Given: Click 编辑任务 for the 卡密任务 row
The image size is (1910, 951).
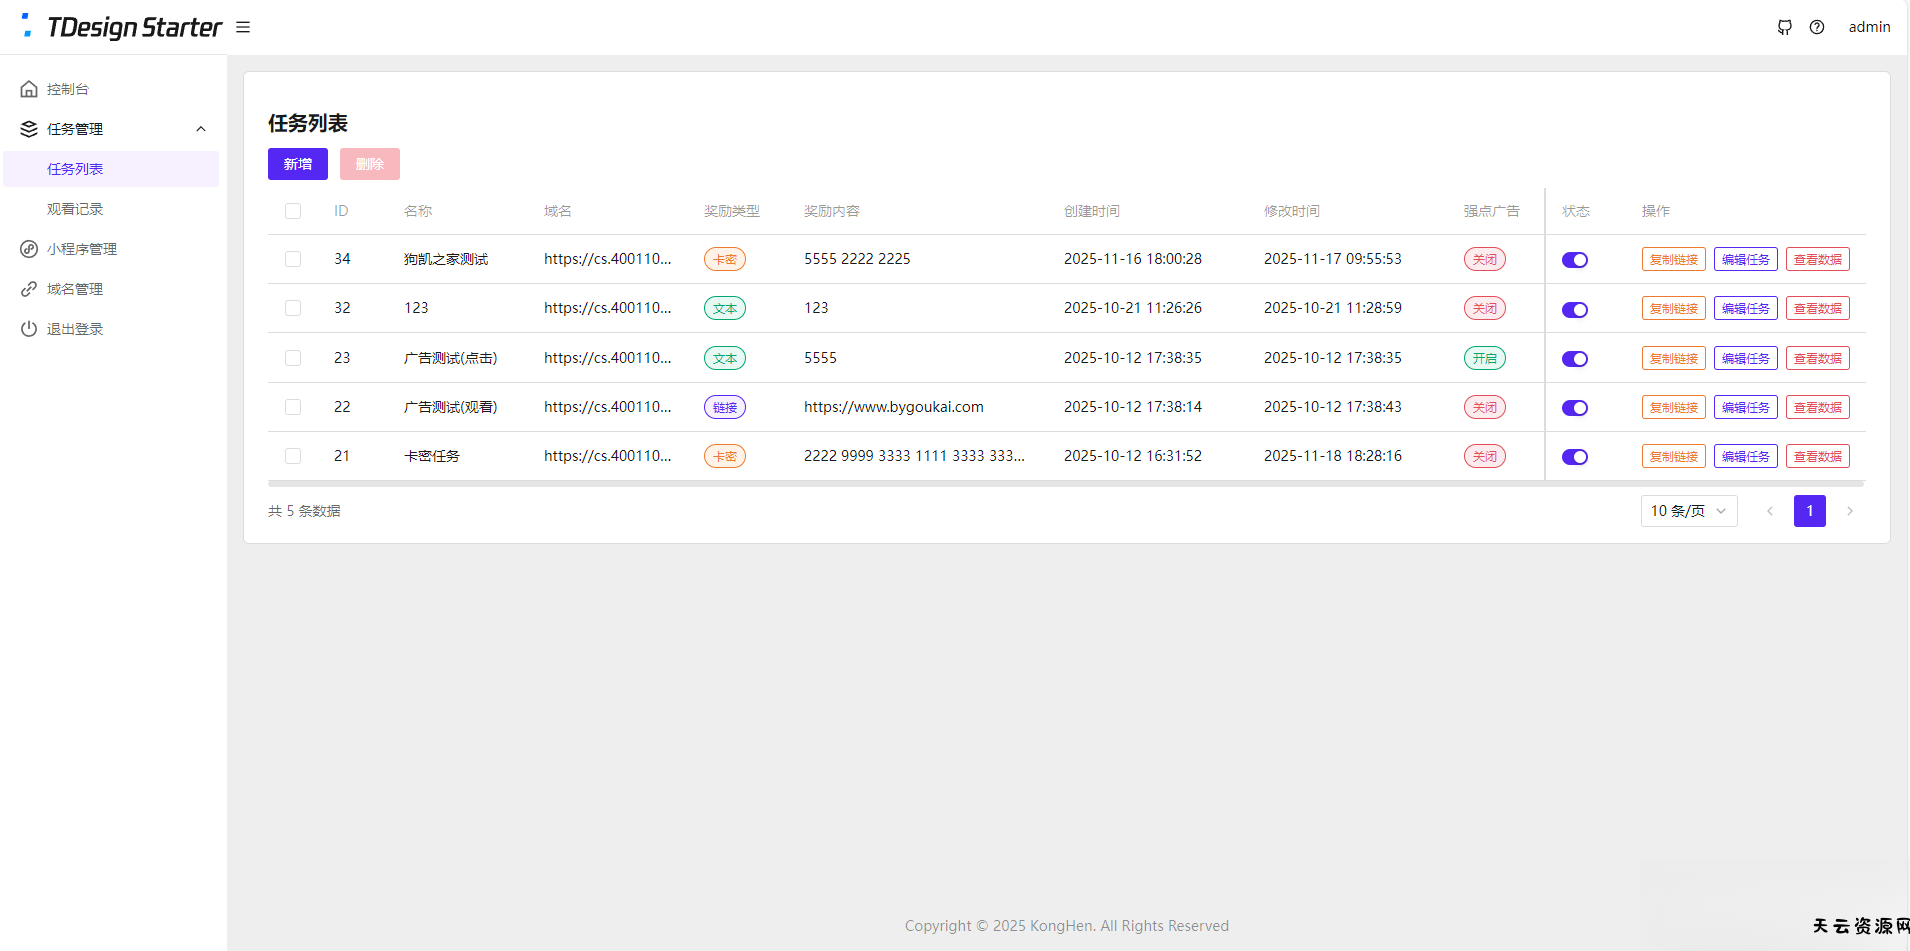Looking at the screenshot, I should click(x=1745, y=456).
